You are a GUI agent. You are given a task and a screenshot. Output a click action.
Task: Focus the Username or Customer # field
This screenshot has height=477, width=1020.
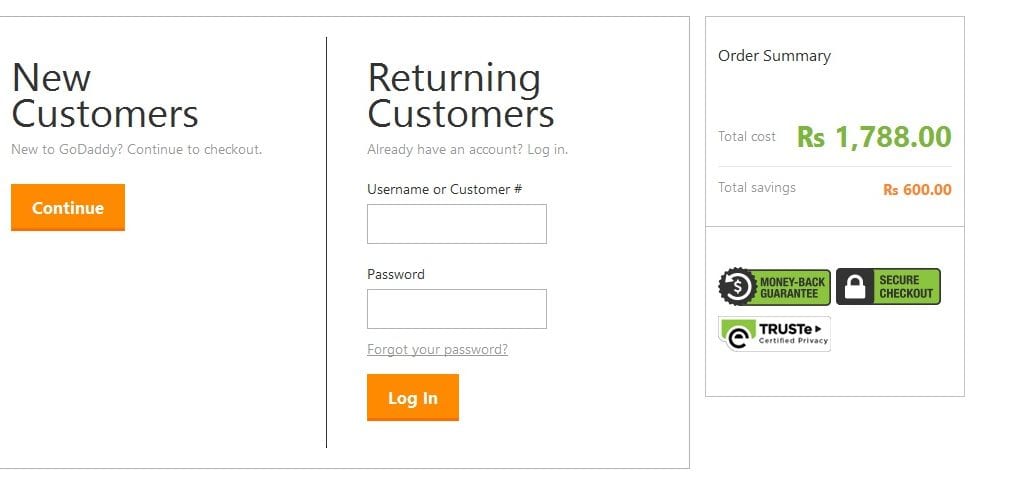click(456, 224)
